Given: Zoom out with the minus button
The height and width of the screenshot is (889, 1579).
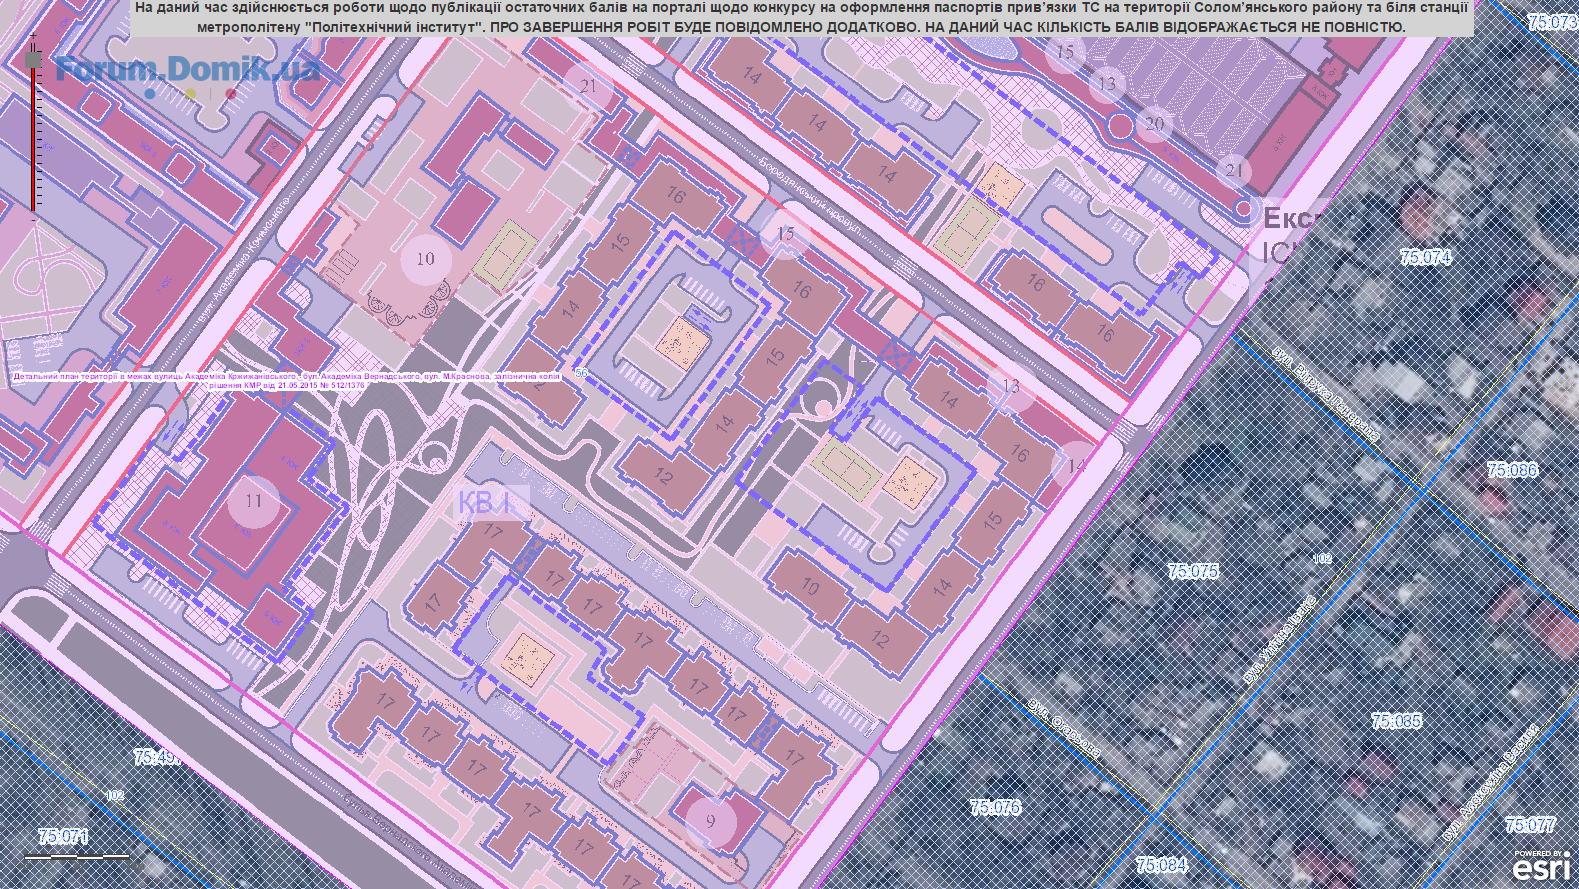Looking at the screenshot, I should (x=33, y=219).
